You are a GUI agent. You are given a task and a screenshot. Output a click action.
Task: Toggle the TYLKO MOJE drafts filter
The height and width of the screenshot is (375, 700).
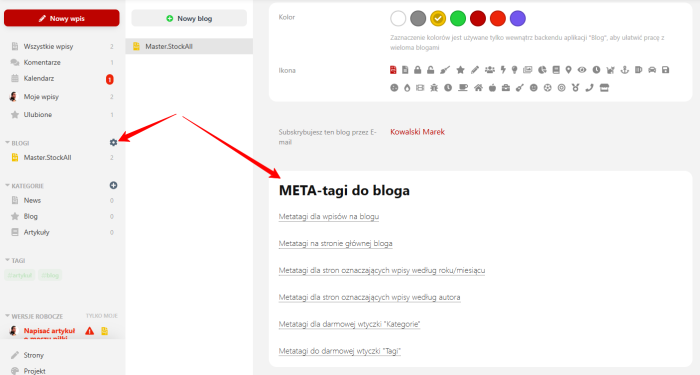[101, 316]
